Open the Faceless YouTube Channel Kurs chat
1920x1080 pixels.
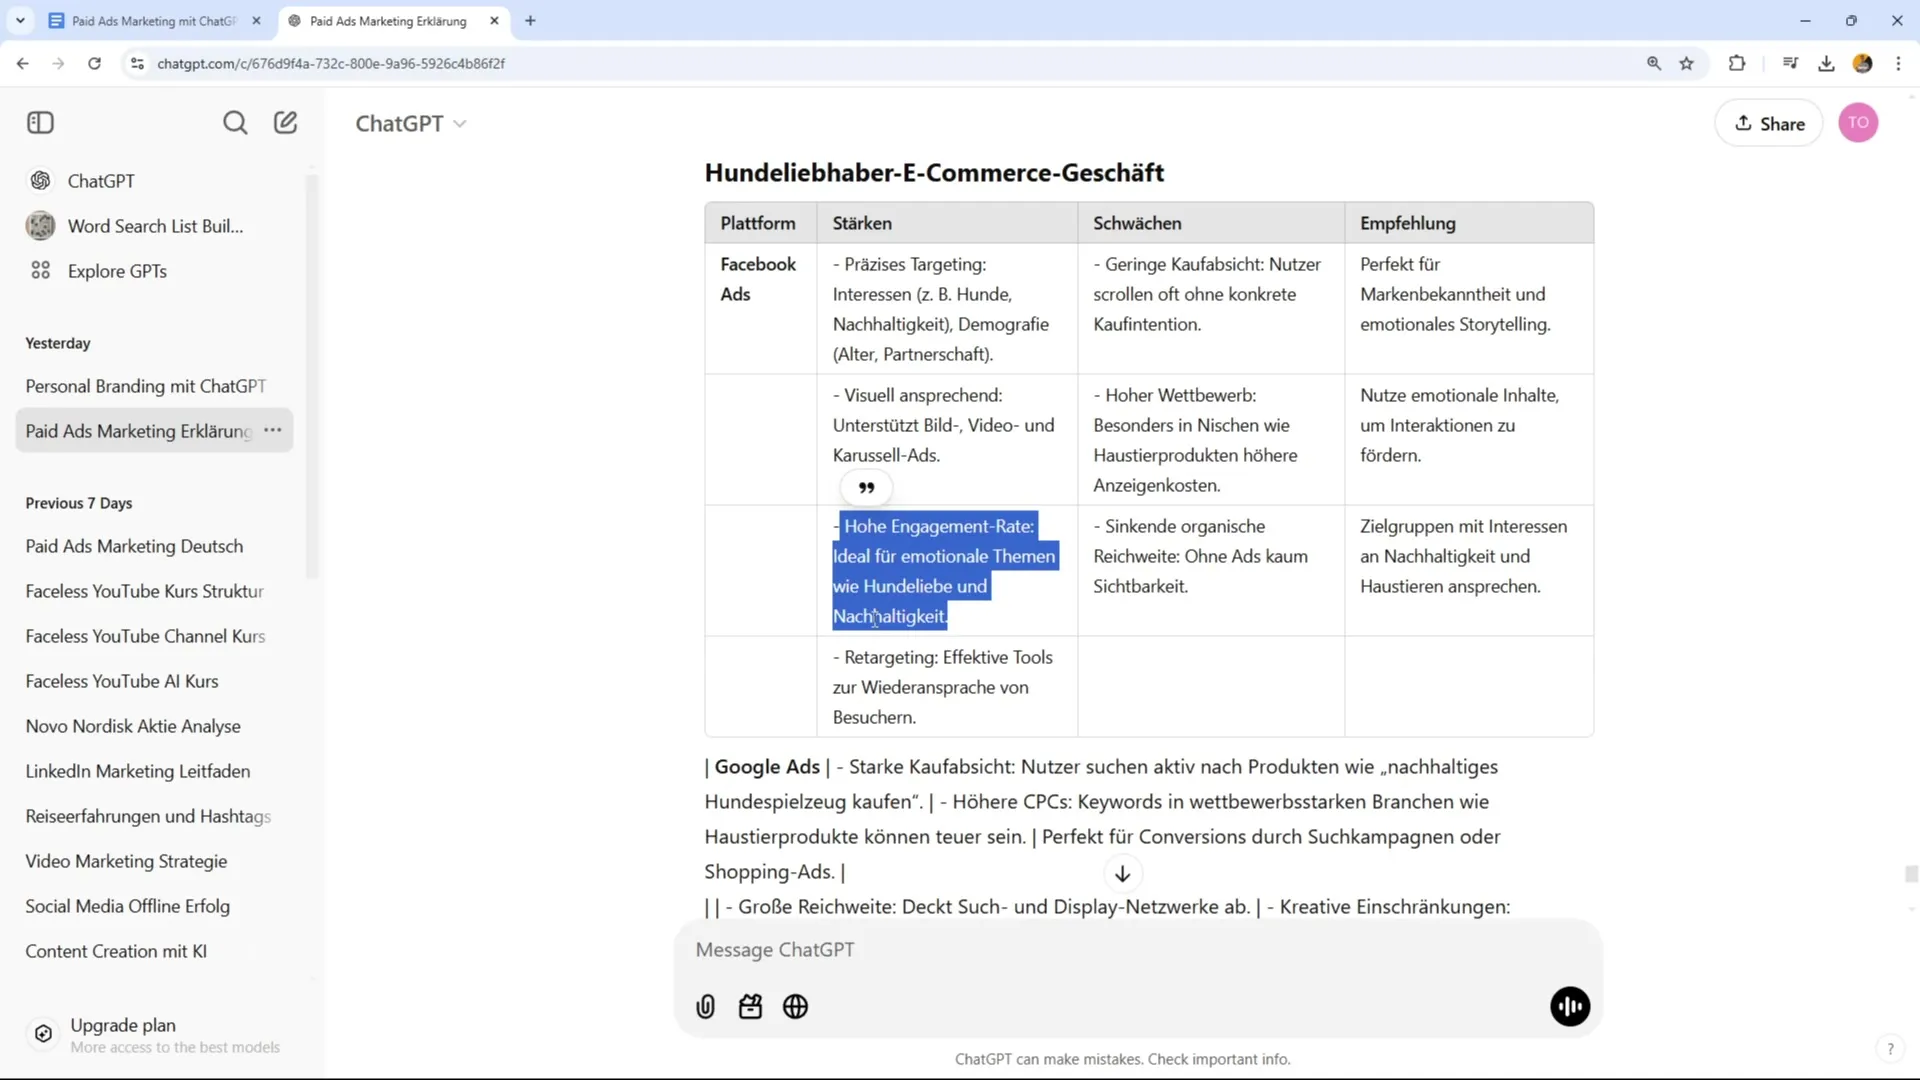[155, 636]
